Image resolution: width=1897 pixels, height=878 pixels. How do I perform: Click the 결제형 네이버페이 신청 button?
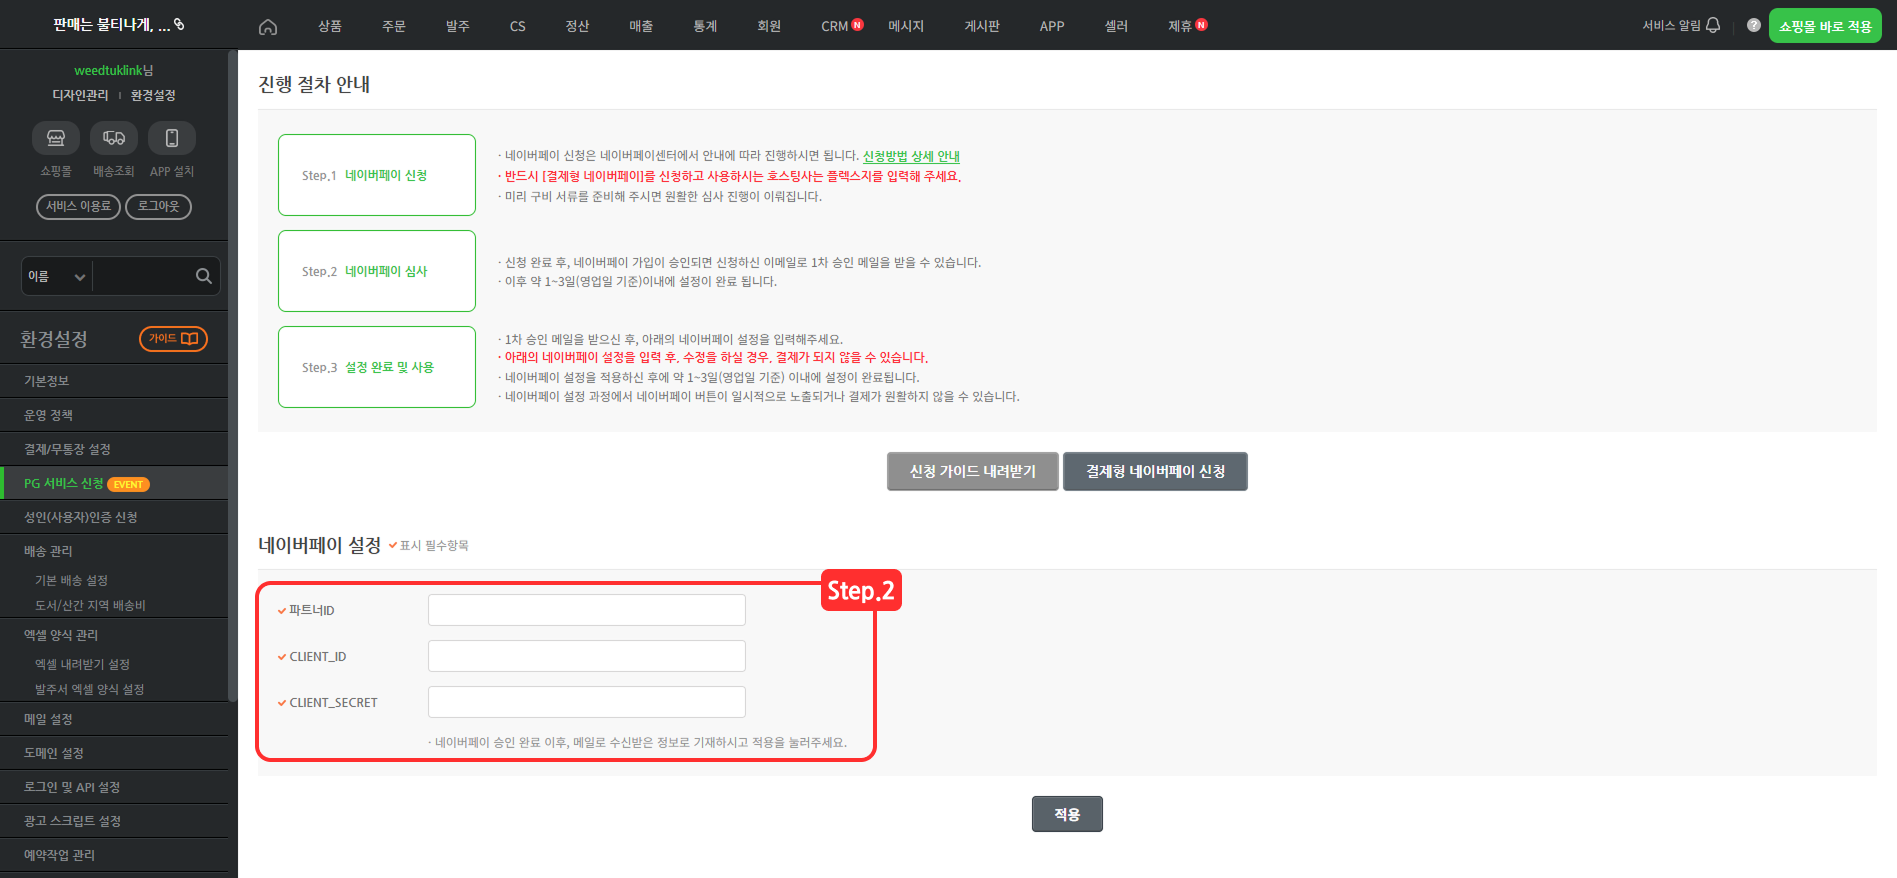point(1155,471)
